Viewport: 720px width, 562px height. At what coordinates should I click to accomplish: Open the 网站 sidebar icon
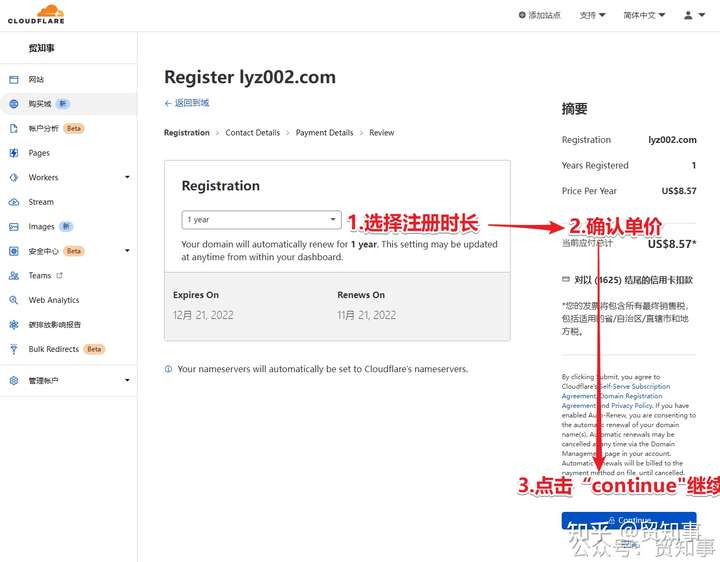coord(14,79)
